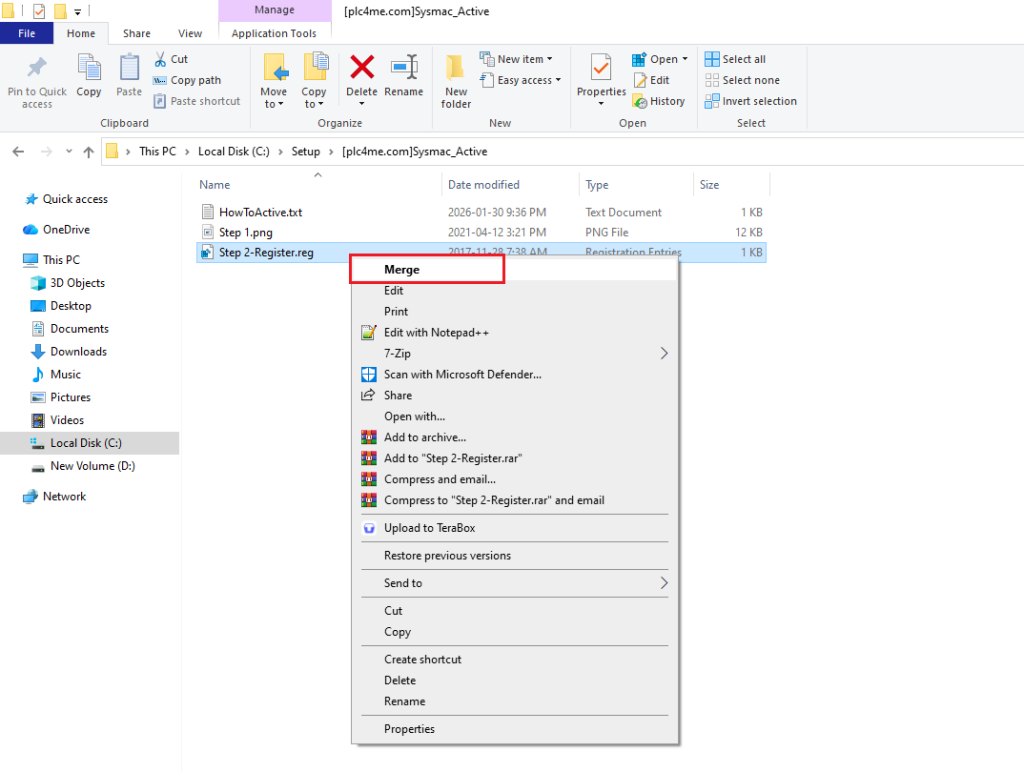Open Downloads in navigation pane
Screen dimensions: 1024x772
(x=78, y=352)
